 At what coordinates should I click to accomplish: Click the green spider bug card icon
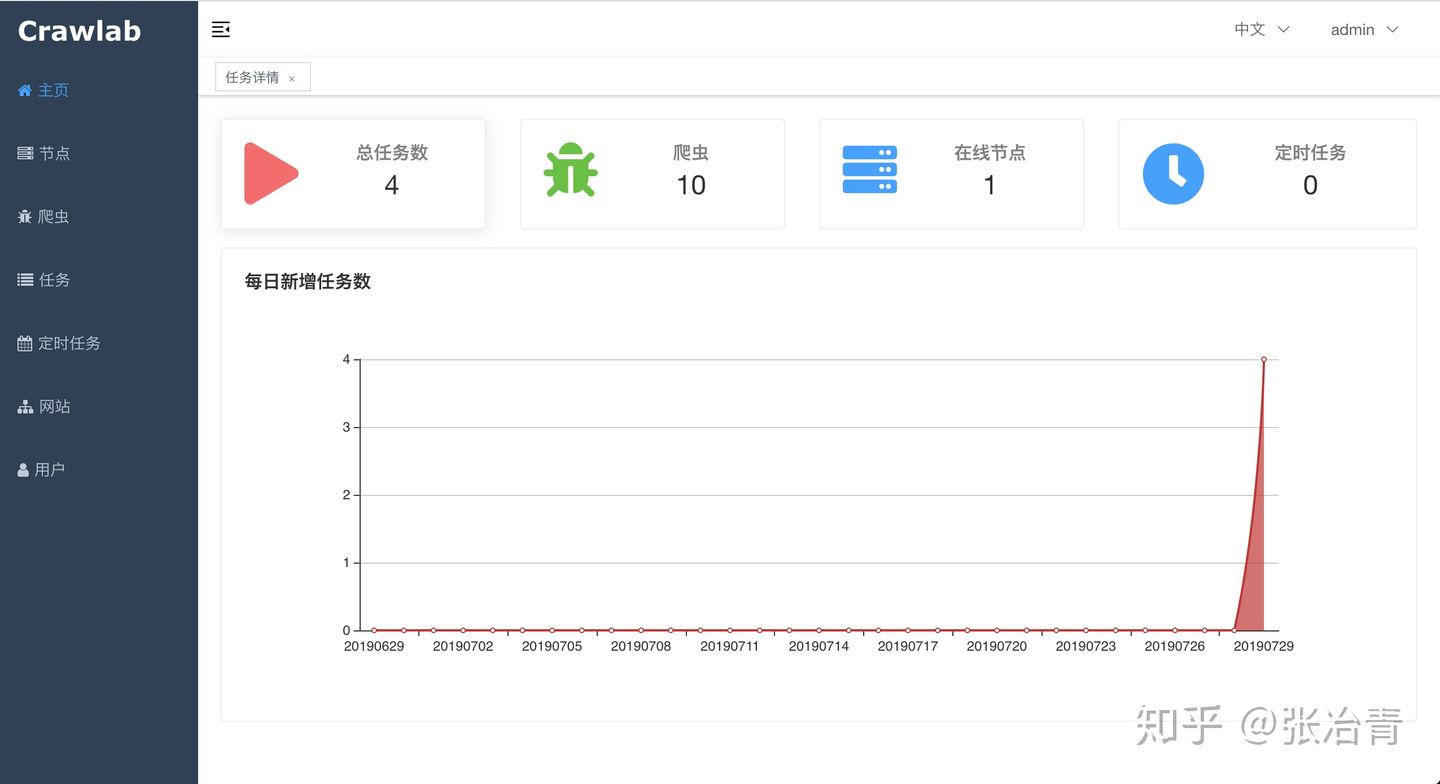click(x=570, y=170)
